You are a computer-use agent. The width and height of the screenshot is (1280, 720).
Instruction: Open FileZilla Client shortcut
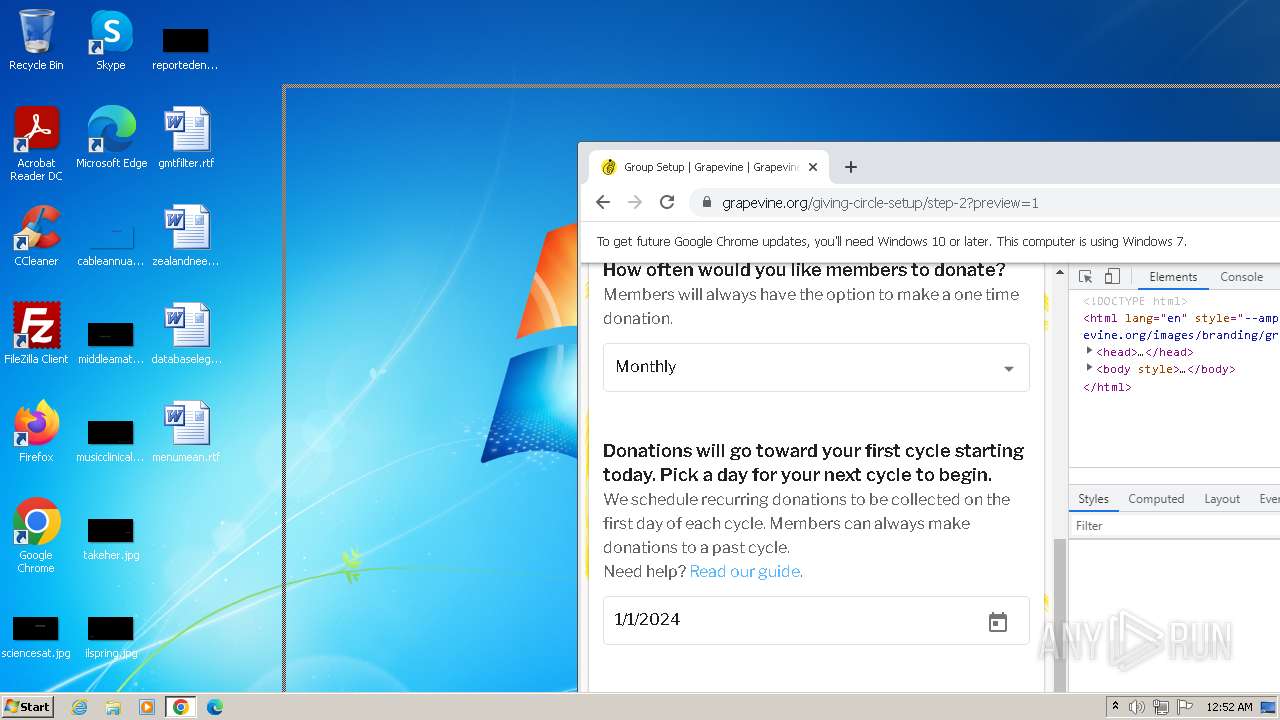click(x=36, y=334)
